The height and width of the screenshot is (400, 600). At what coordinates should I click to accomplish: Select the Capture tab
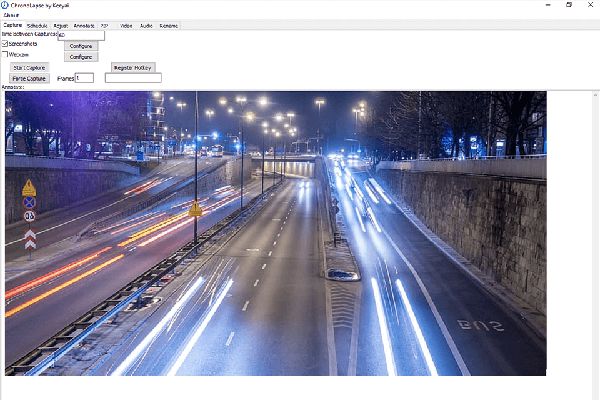[13, 25]
